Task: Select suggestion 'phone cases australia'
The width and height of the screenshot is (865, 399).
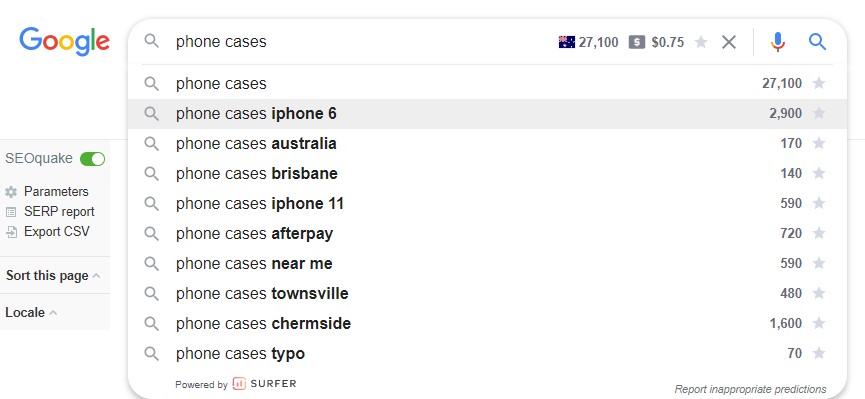Action: 487,143
